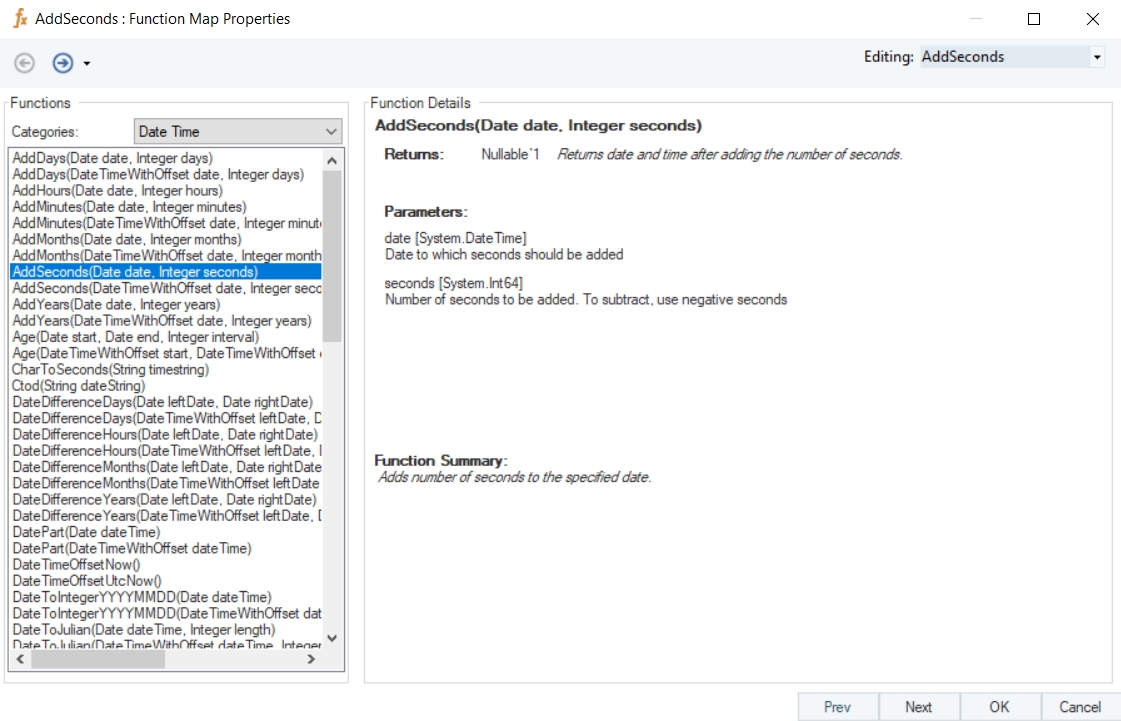Open the forward arrow history dropdown
This screenshot has height=721, width=1121.
pos(87,64)
